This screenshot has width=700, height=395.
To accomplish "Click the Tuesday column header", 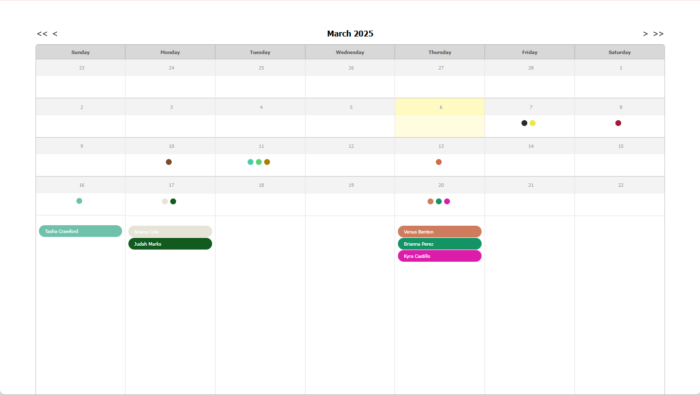I will click(x=260, y=52).
